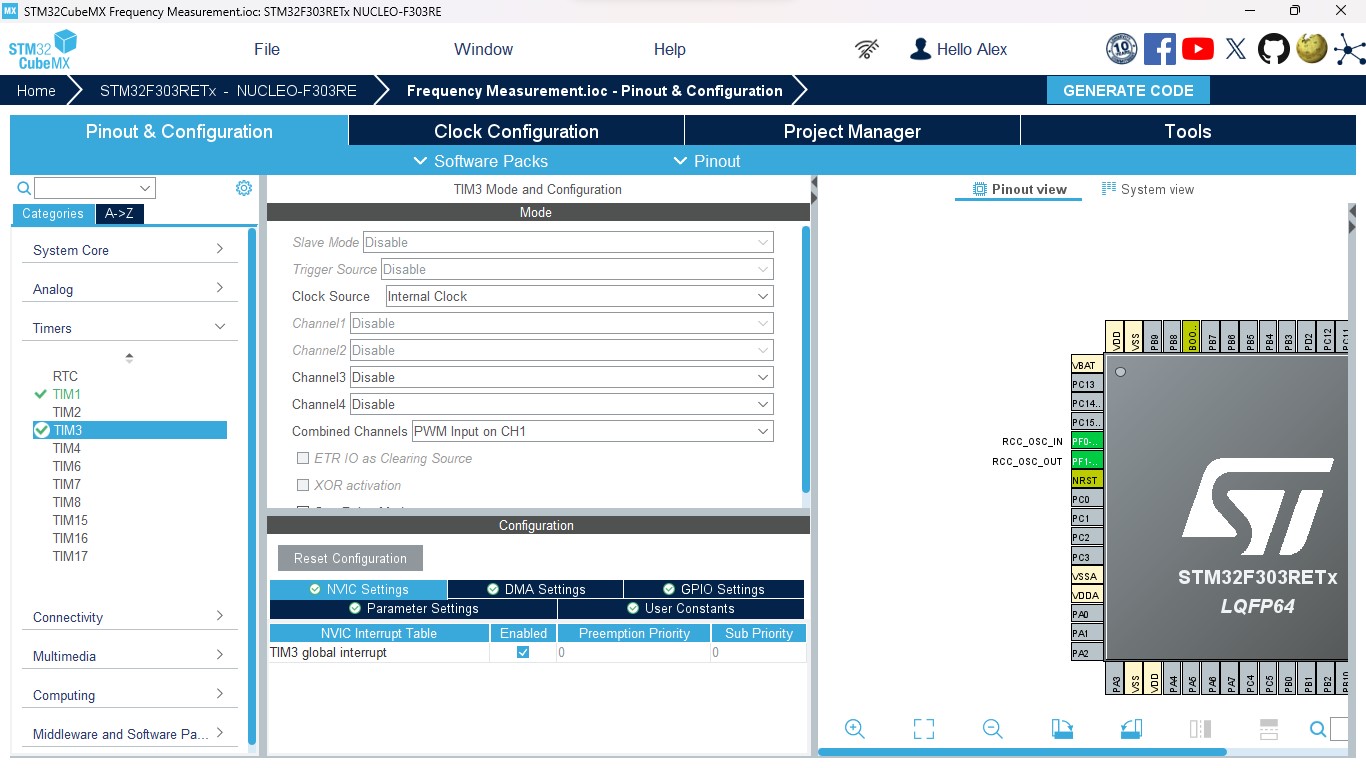Open the ST YouTube channel icon

pyautogui.click(x=1198, y=49)
